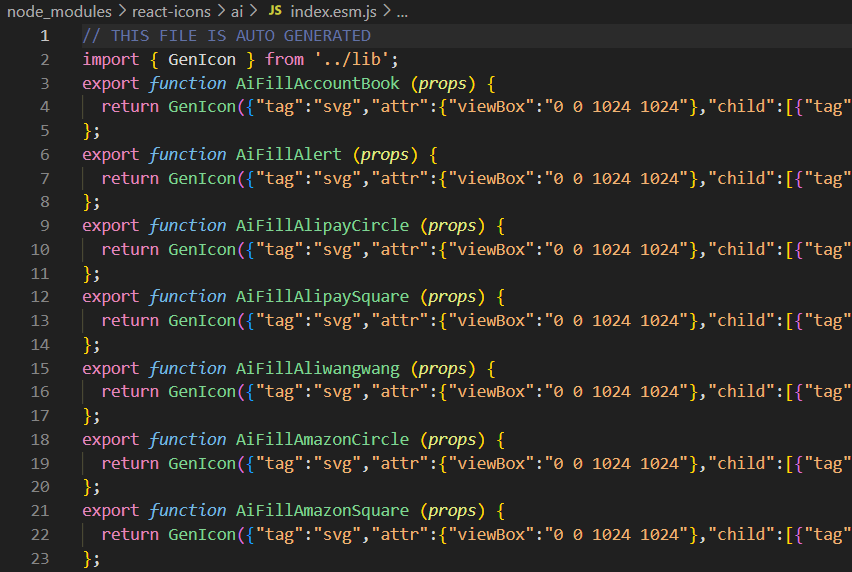Click 'export' keyword on line 3
This screenshot has height=572, width=852.
tap(111, 83)
